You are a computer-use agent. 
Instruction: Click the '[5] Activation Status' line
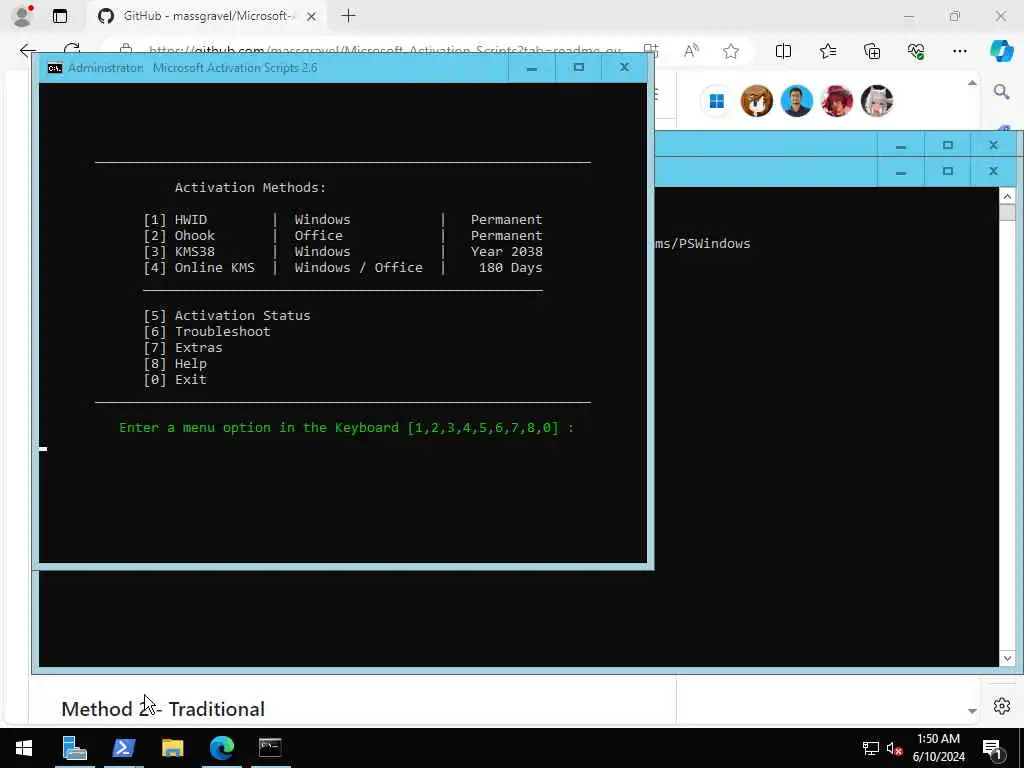pyautogui.click(x=227, y=315)
